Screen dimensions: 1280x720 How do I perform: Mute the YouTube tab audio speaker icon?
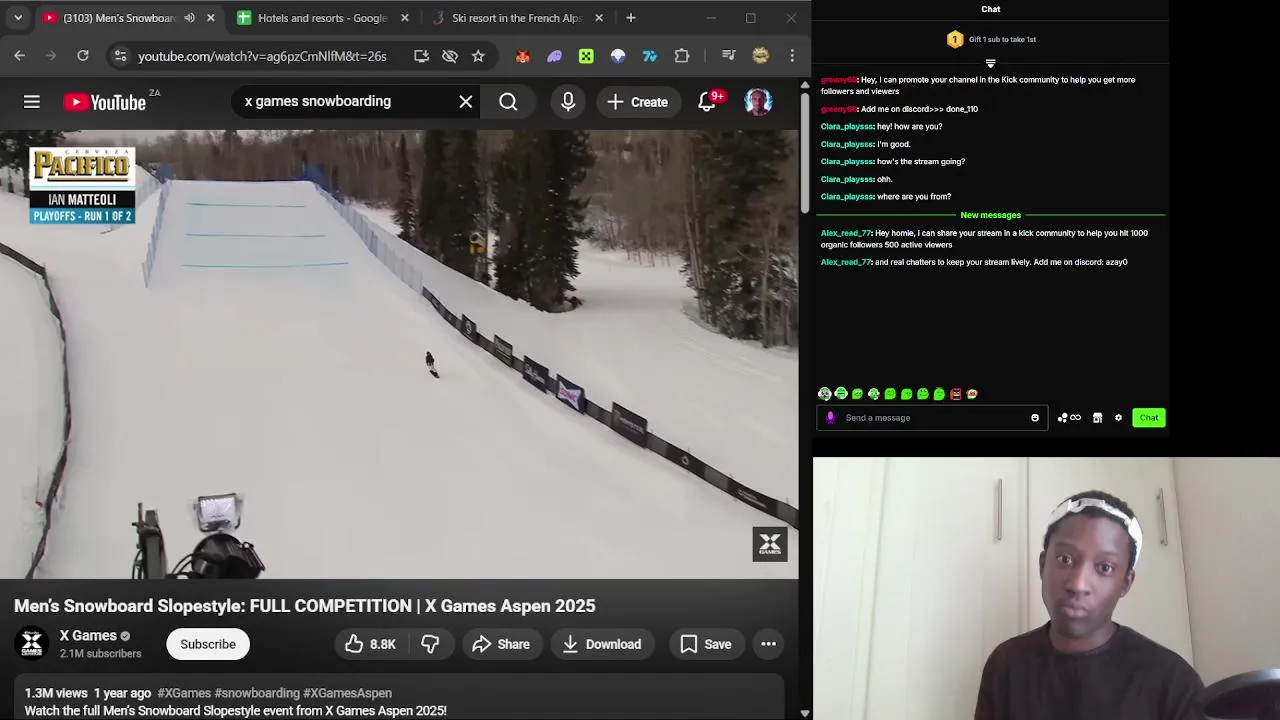[189, 18]
